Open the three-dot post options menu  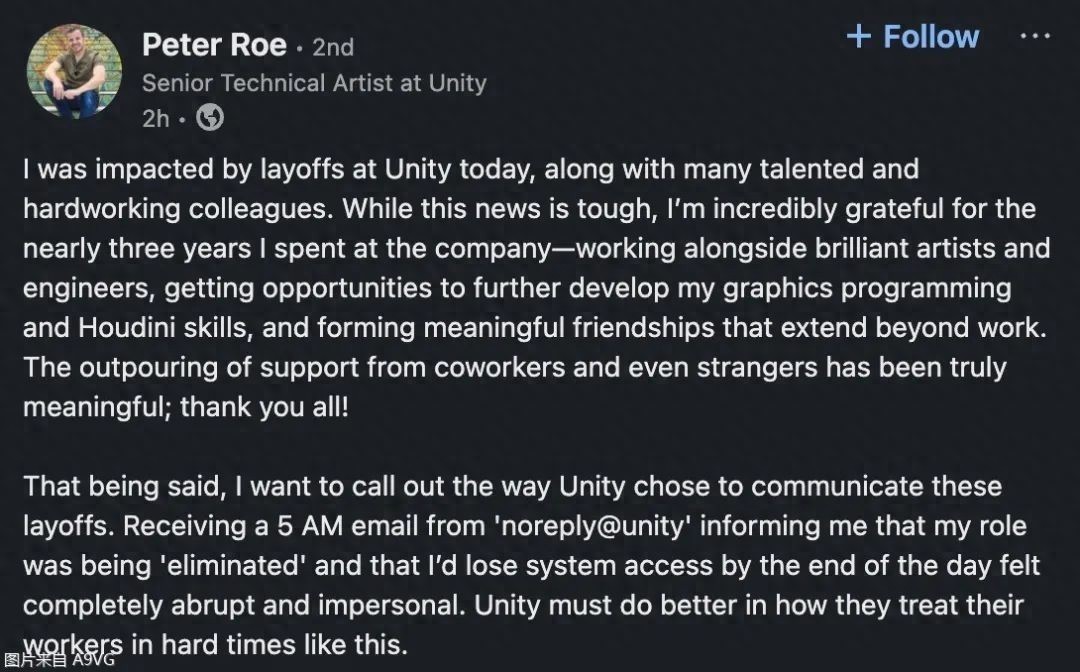pos(1034,37)
